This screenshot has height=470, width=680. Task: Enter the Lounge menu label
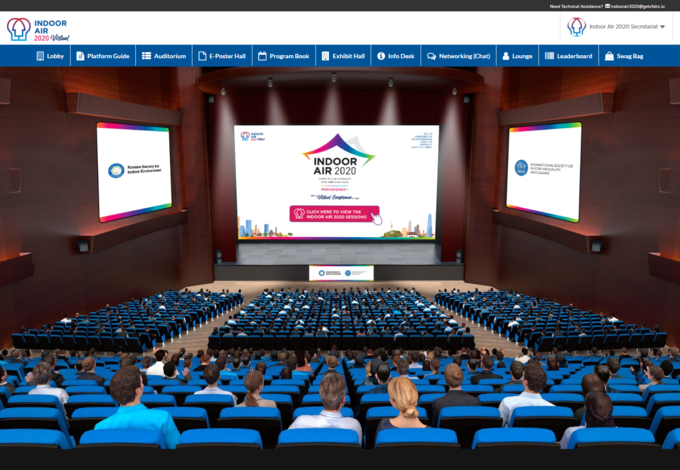[x=522, y=56]
